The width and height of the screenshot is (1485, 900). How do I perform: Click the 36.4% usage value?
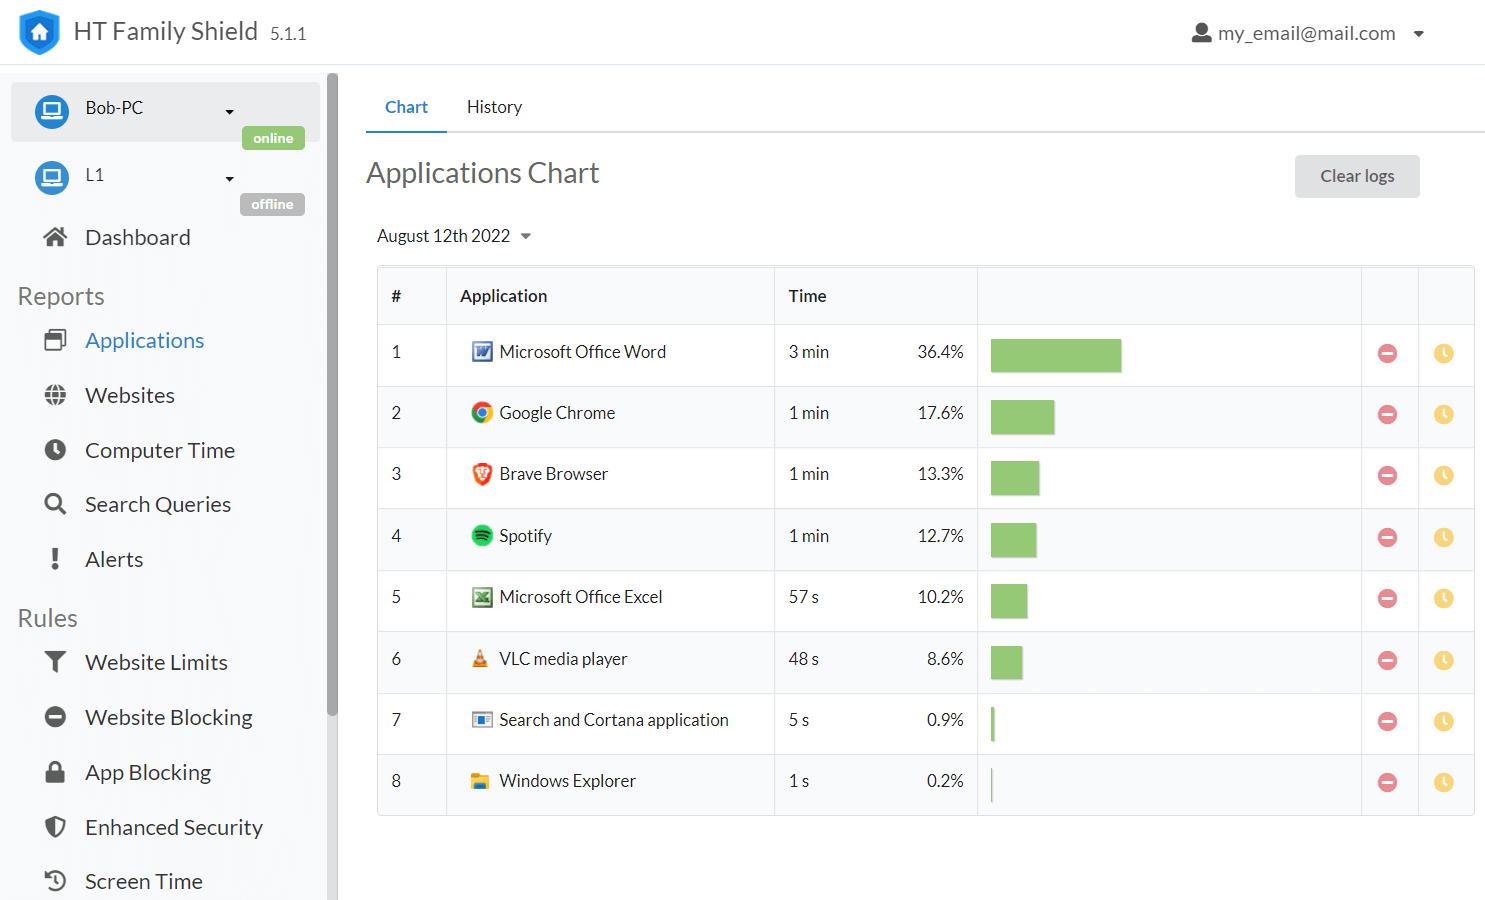(940, 352)
